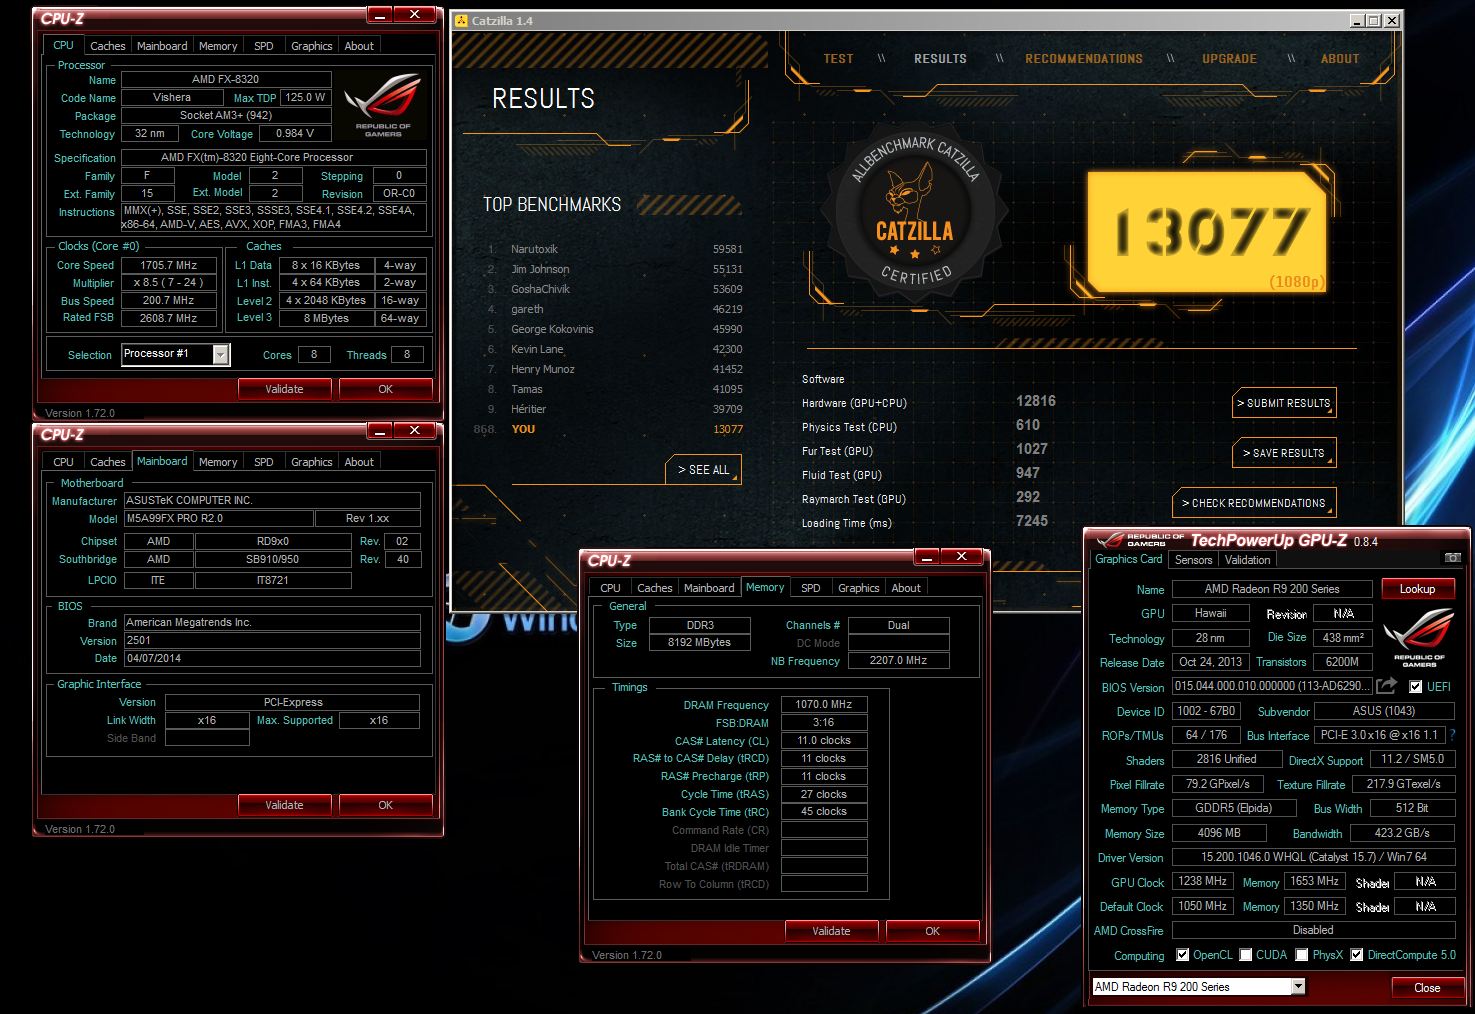Select the Graphics Card tab in GPU-Z
Viewport: 1475px width, 1014px height.
(x=1128, y=559)
